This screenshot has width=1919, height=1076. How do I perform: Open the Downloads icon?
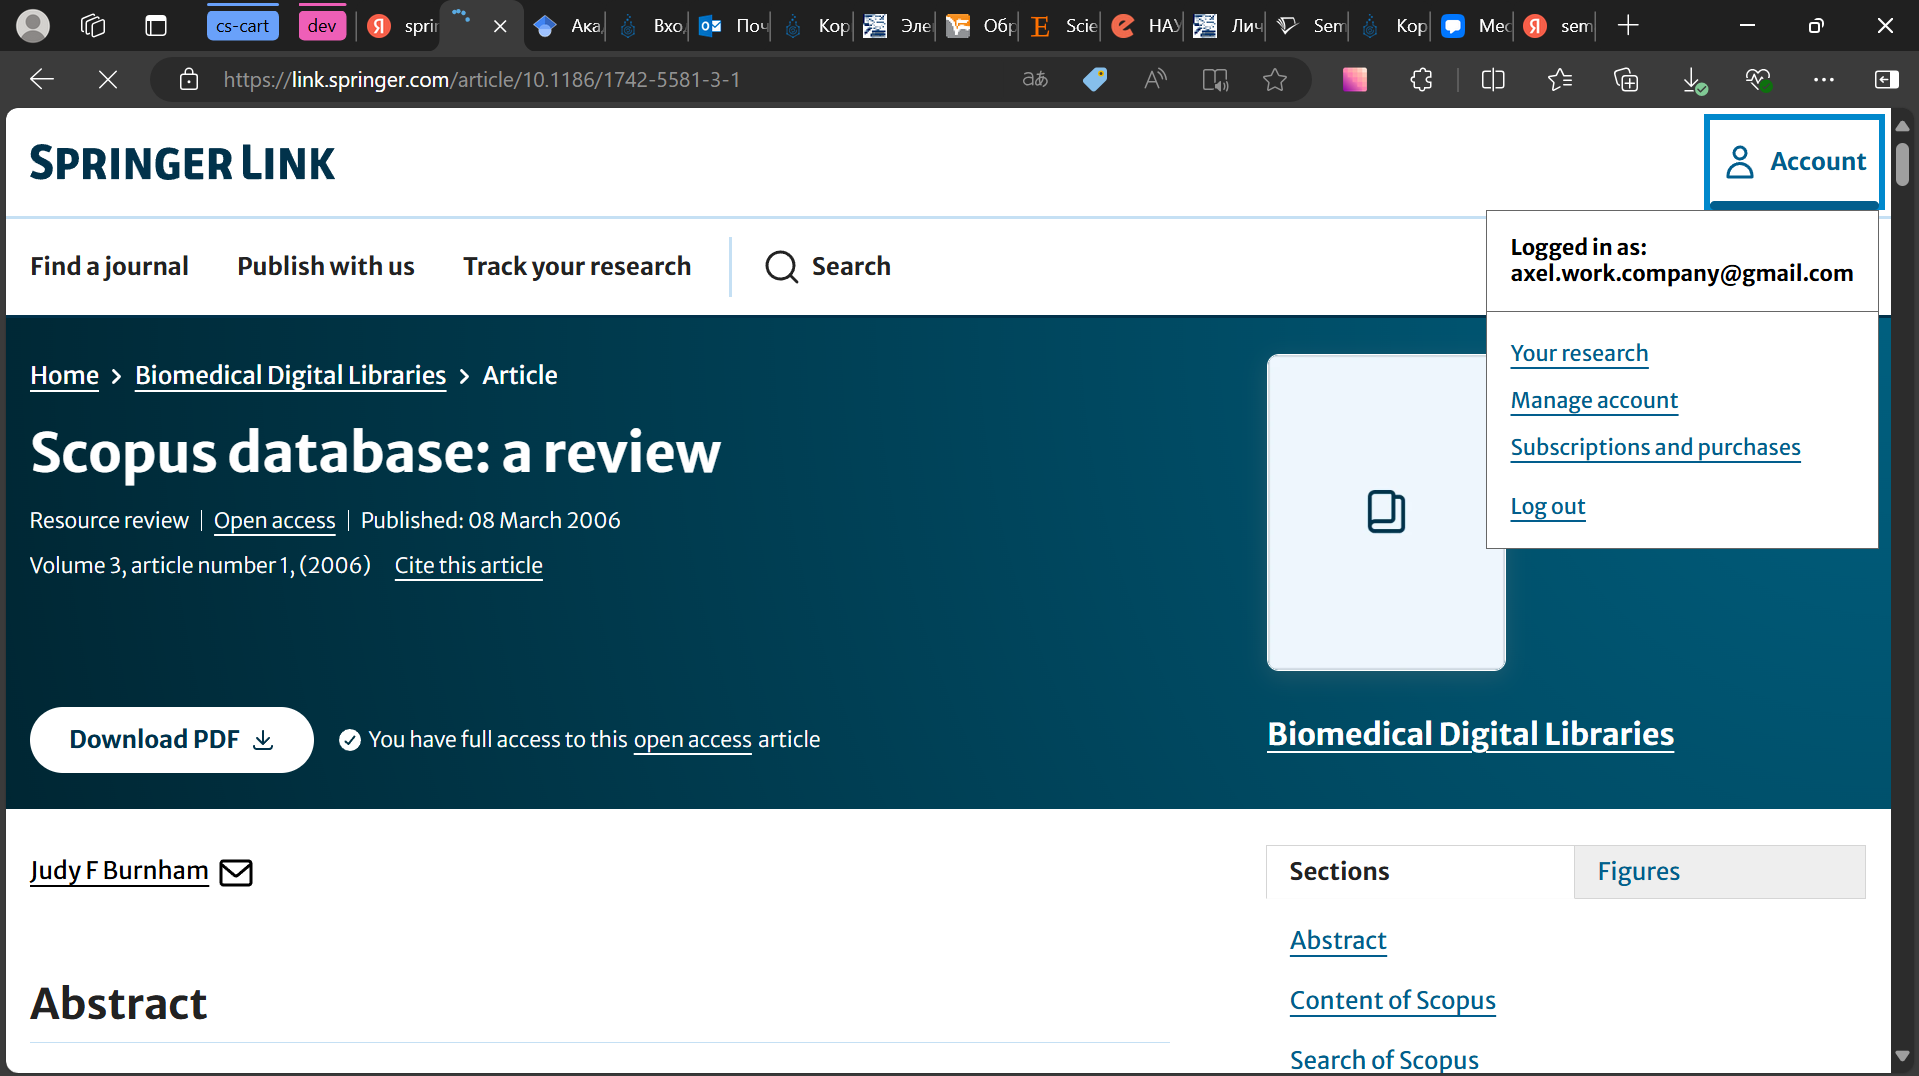pos(1693,80)
